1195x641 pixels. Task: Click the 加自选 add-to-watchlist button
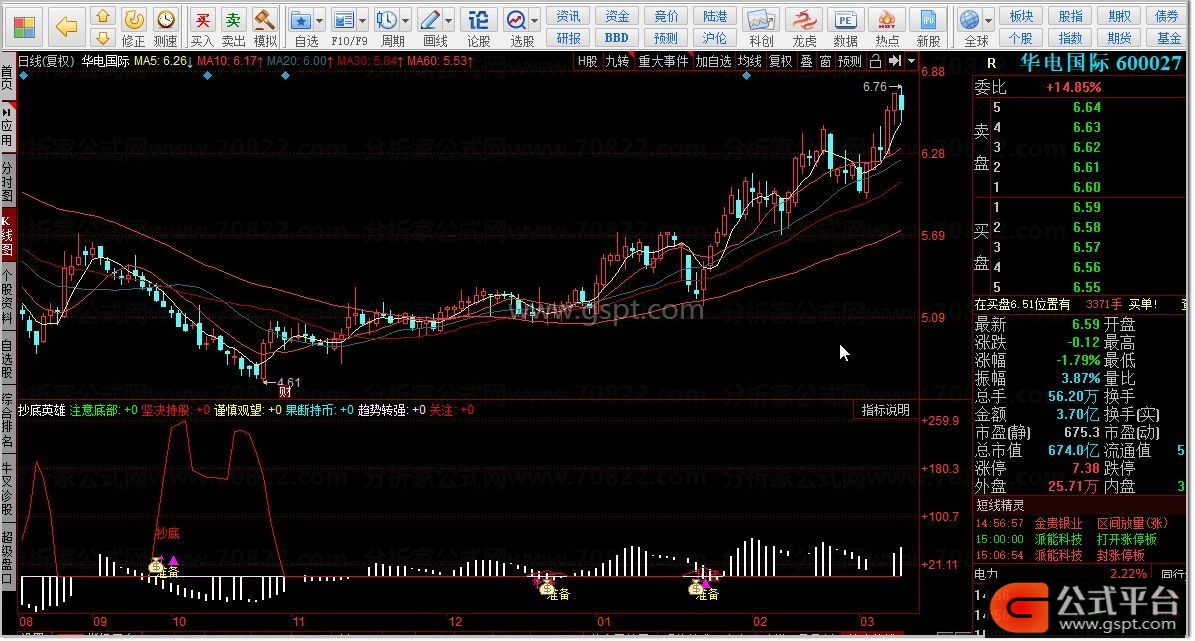tap(713, 61)
